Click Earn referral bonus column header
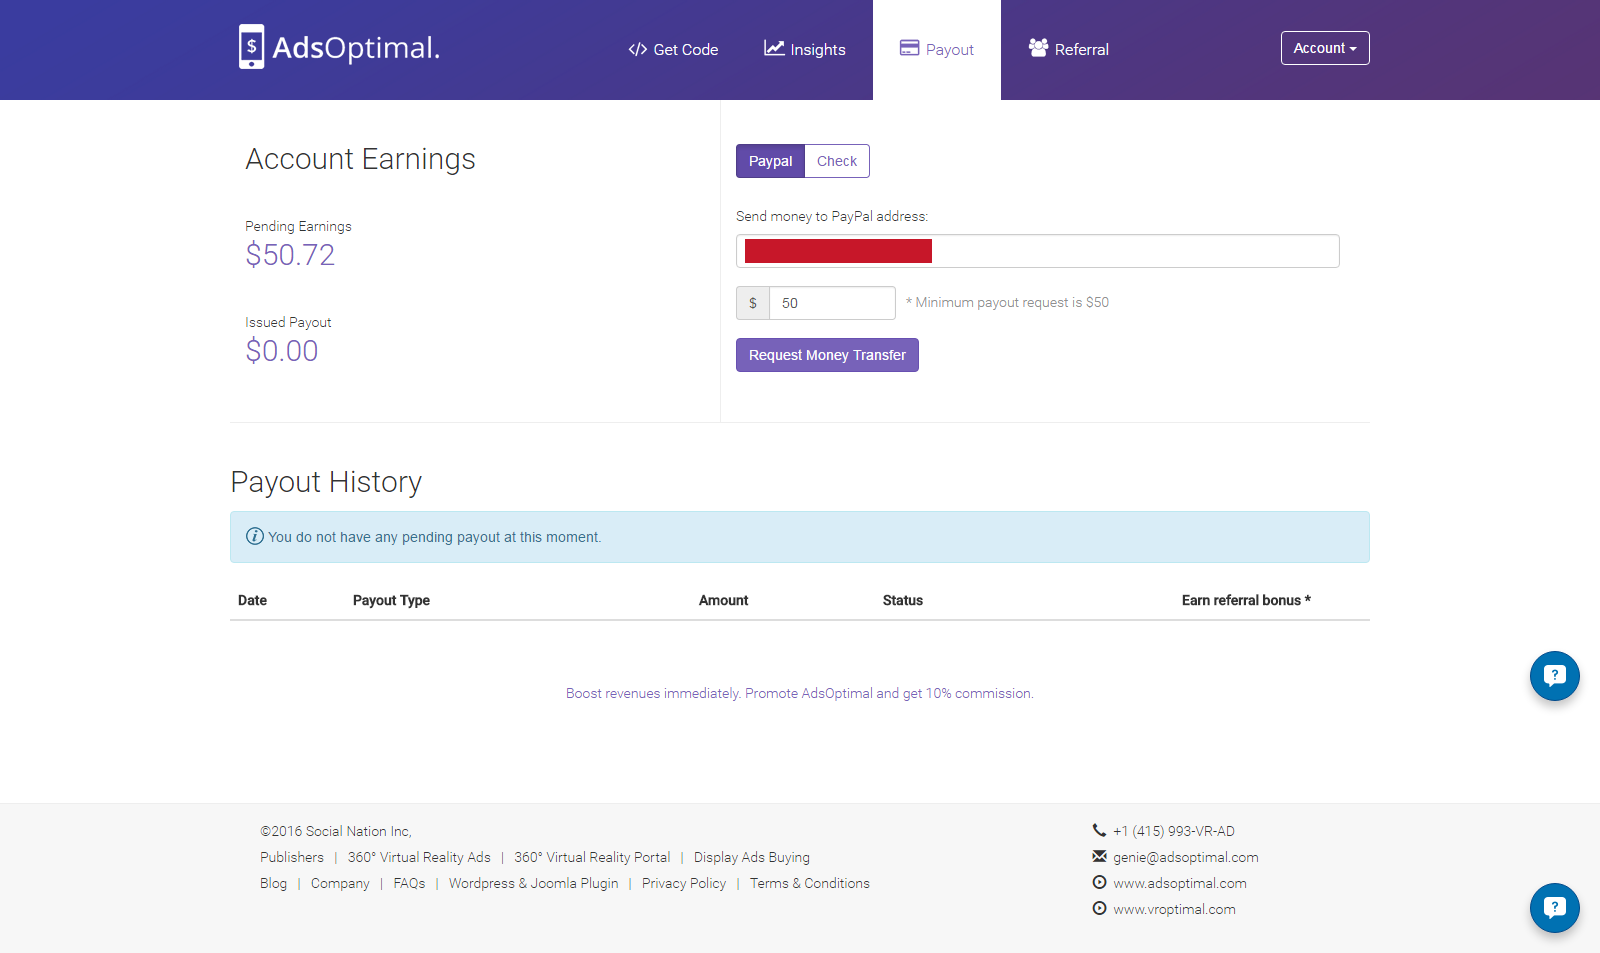 (x=1246, y=600)
